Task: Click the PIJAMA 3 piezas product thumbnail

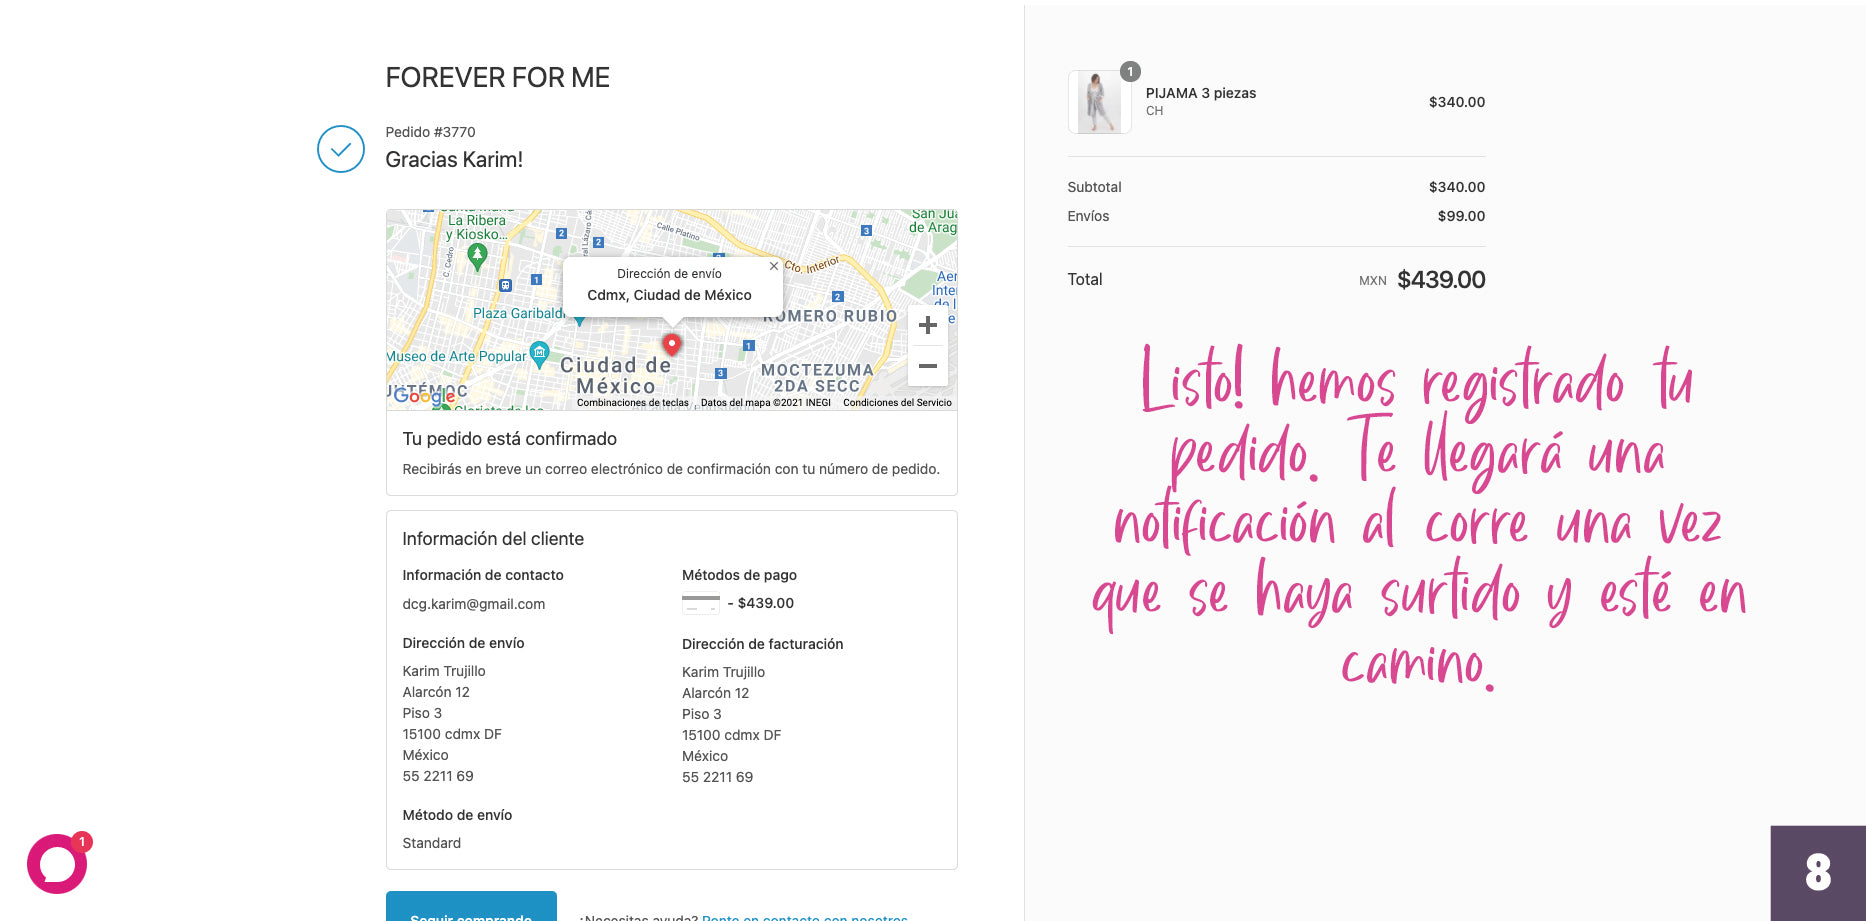Action: (1099, 102)
